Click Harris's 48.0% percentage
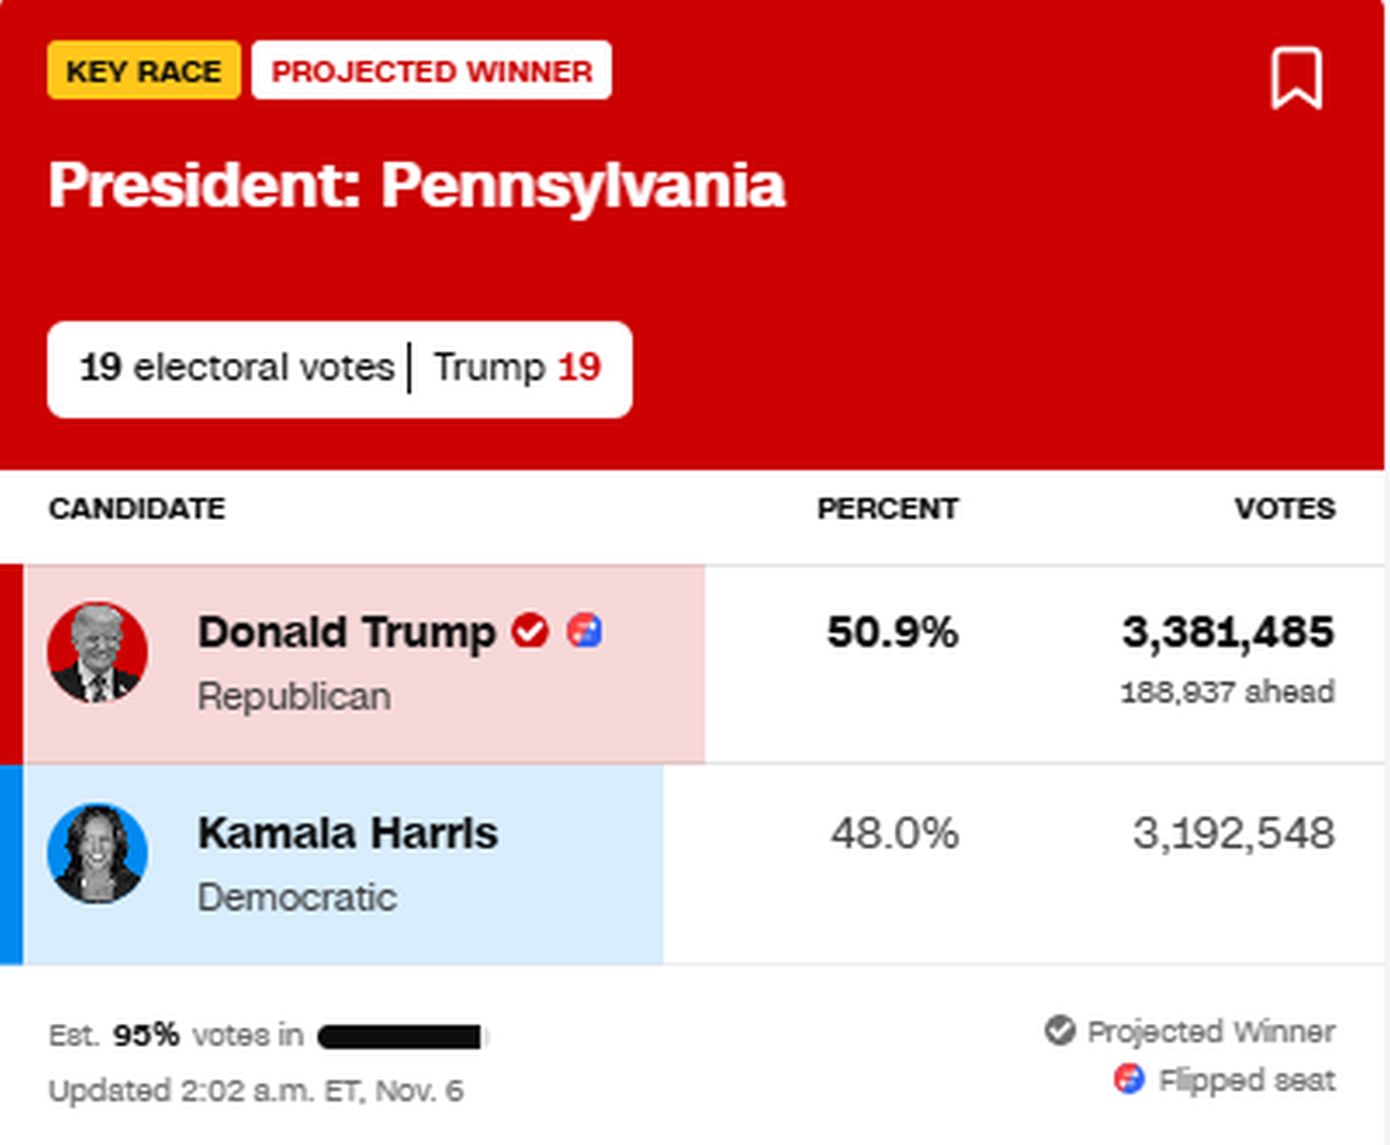This screenshot has width=1390, height=1145. point(894,833)
